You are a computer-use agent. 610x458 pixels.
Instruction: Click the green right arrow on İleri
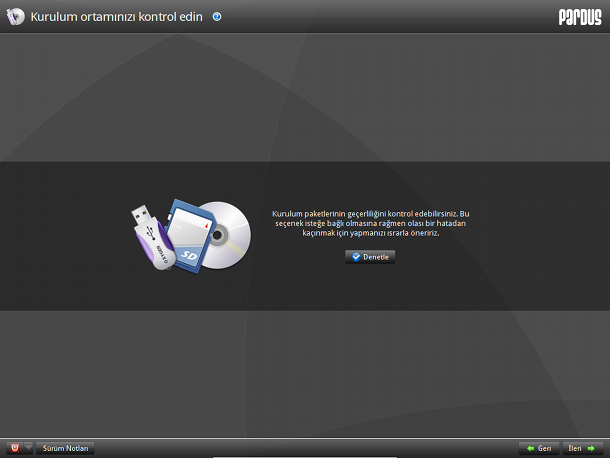(x=591, y=448)
